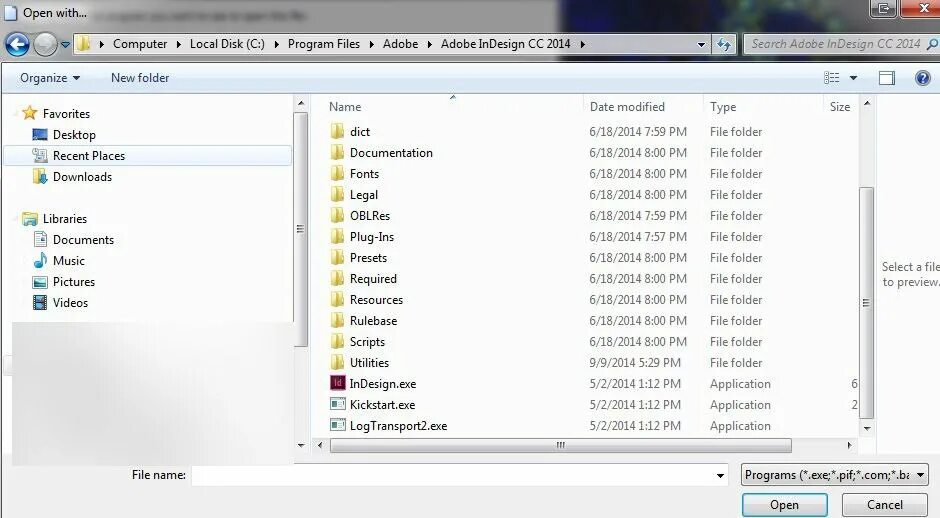Viewport: 940px width, 518px height.
Task: Select the Documentation folder icon
Action: tap(338, 152)
